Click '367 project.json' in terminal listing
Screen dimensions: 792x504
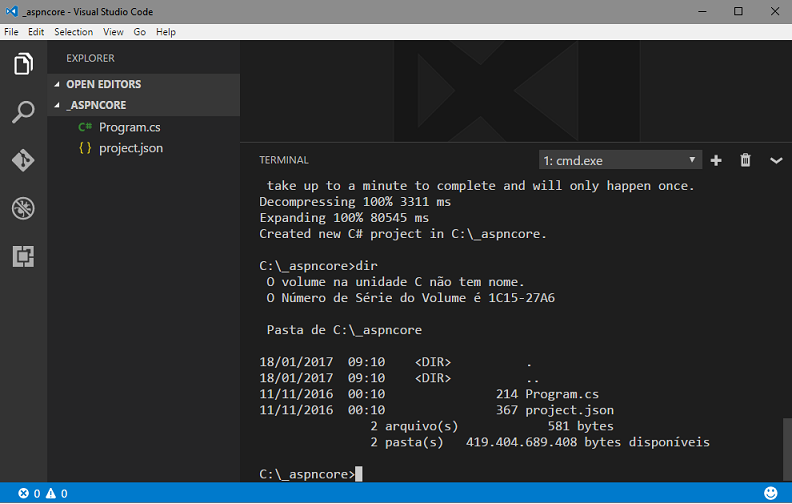click(x=555, y=410)
